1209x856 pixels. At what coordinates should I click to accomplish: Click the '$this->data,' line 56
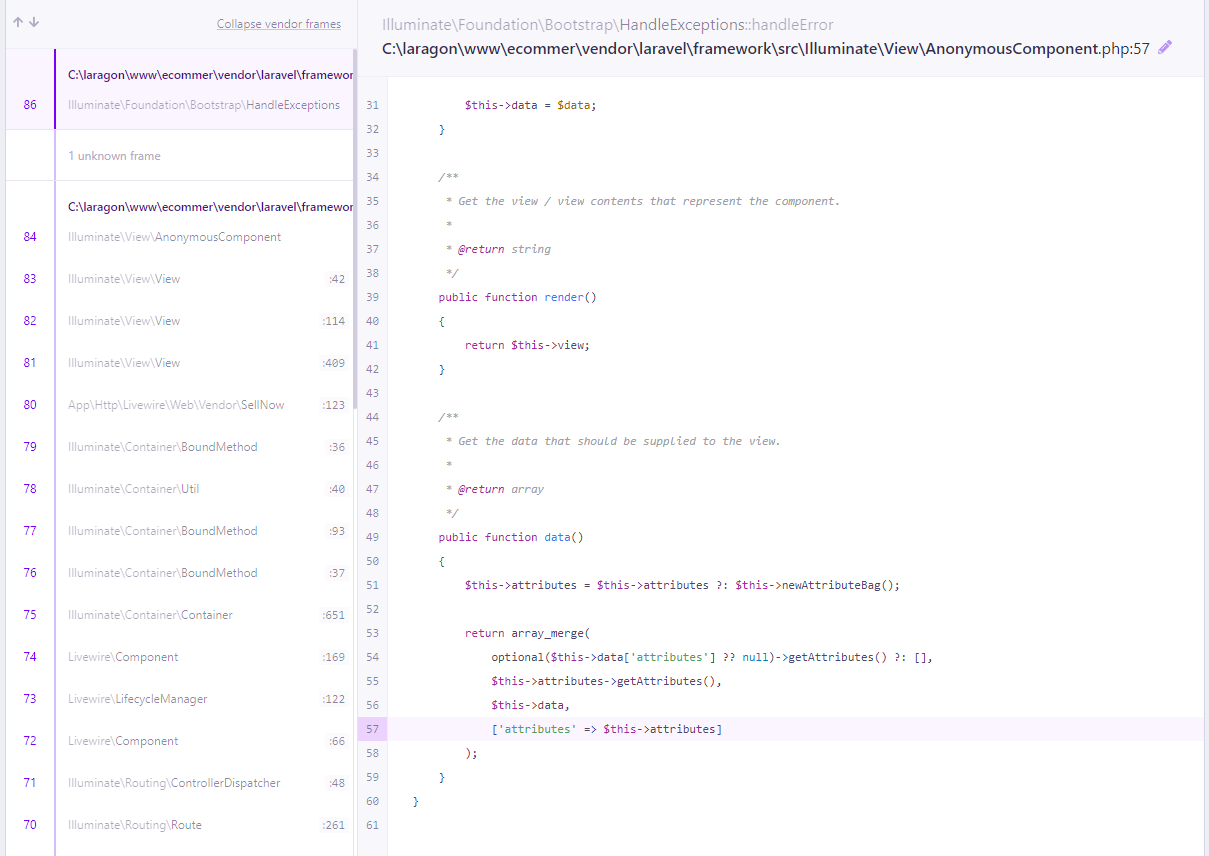[x=531, y=705]
